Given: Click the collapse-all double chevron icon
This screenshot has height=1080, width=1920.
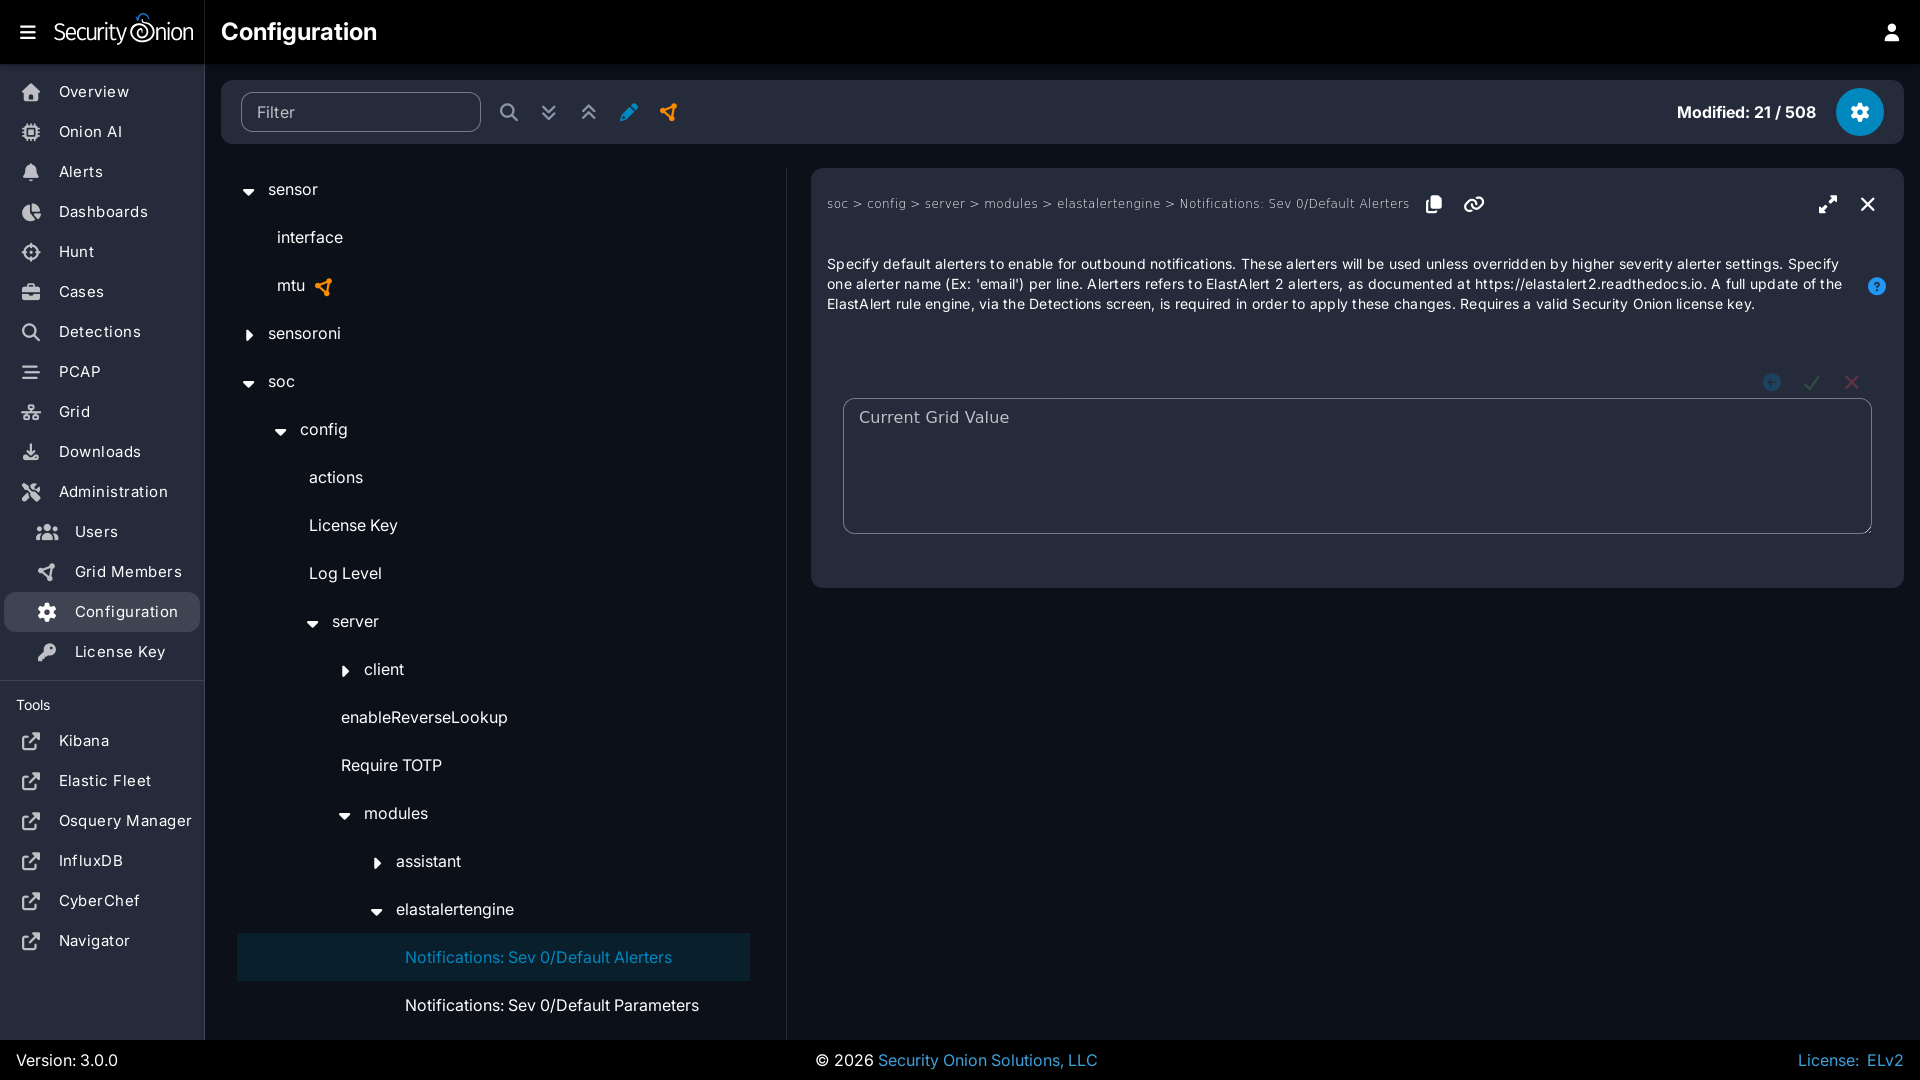Looking at the screenshot, I should [x=588, y=112].
